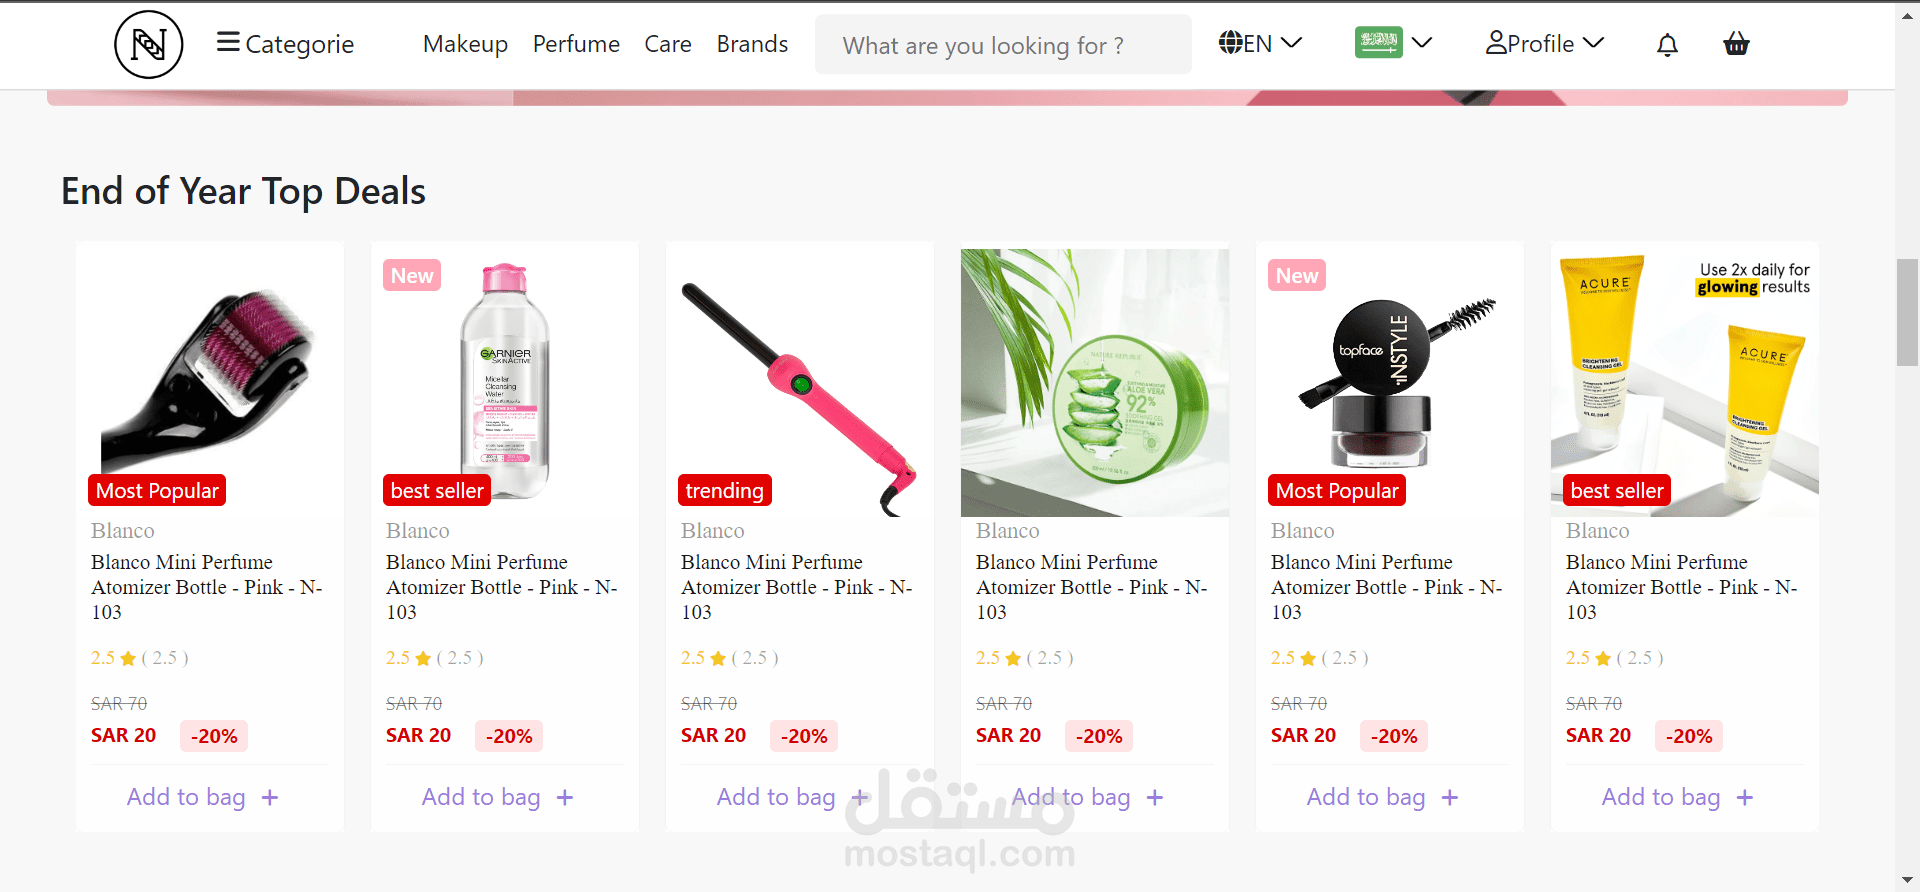Image resolution: width=1920 pixels, height=892 pixels.
Task: Add the Garnier micellar water to bag
Action: [481, 797]
